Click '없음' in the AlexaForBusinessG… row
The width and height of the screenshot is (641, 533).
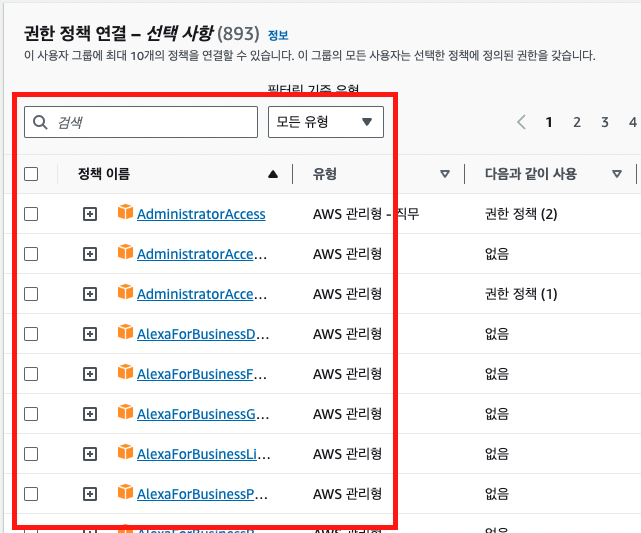[497, 414]
